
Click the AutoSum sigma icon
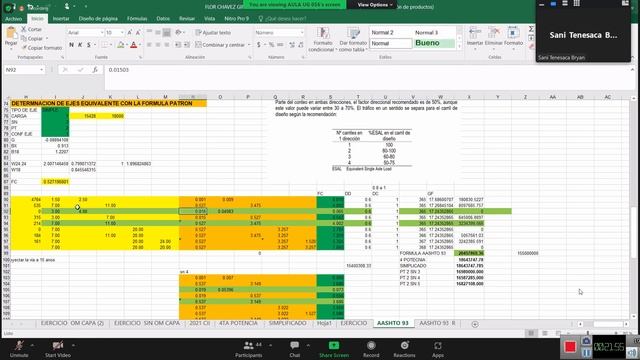pos(531,29)
